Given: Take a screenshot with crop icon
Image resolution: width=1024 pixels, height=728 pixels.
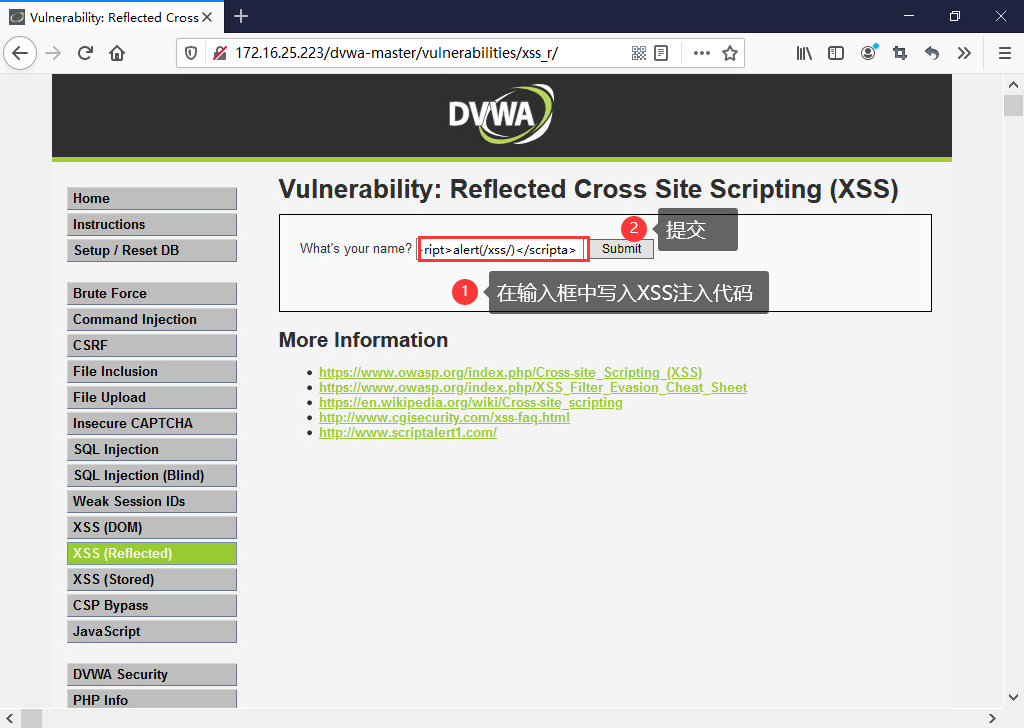Looking at the screenshot, I should (900, 53).
